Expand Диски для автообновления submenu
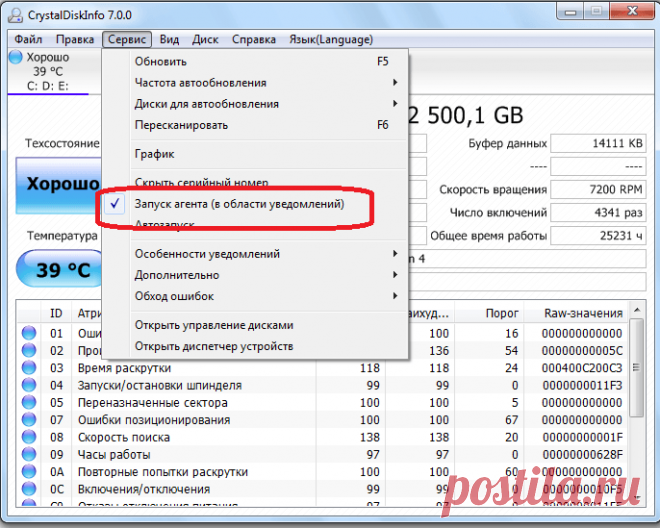Screen dimensions: 660x528 click(x=255, y=104)
